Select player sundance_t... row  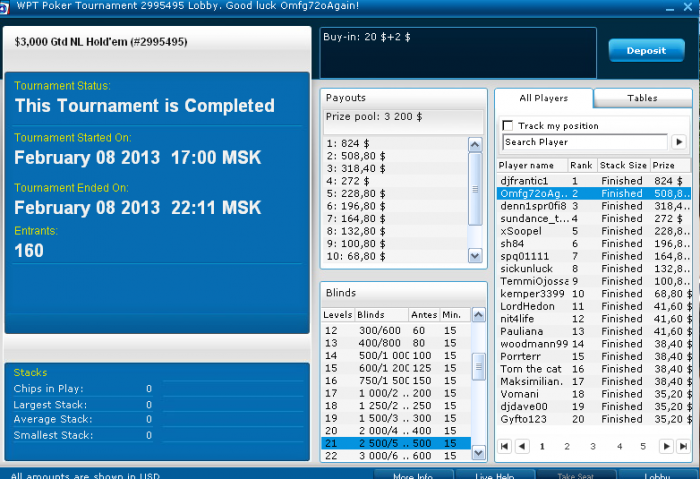pyautogui.click(x=594, y=218)
